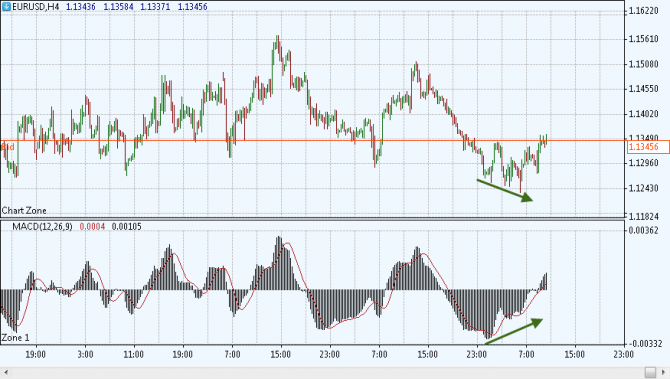Click the chart icon beside EURUSD,H4
This screenshot has width=670, height=379.
pyautogui.click(x=6, y=6)
